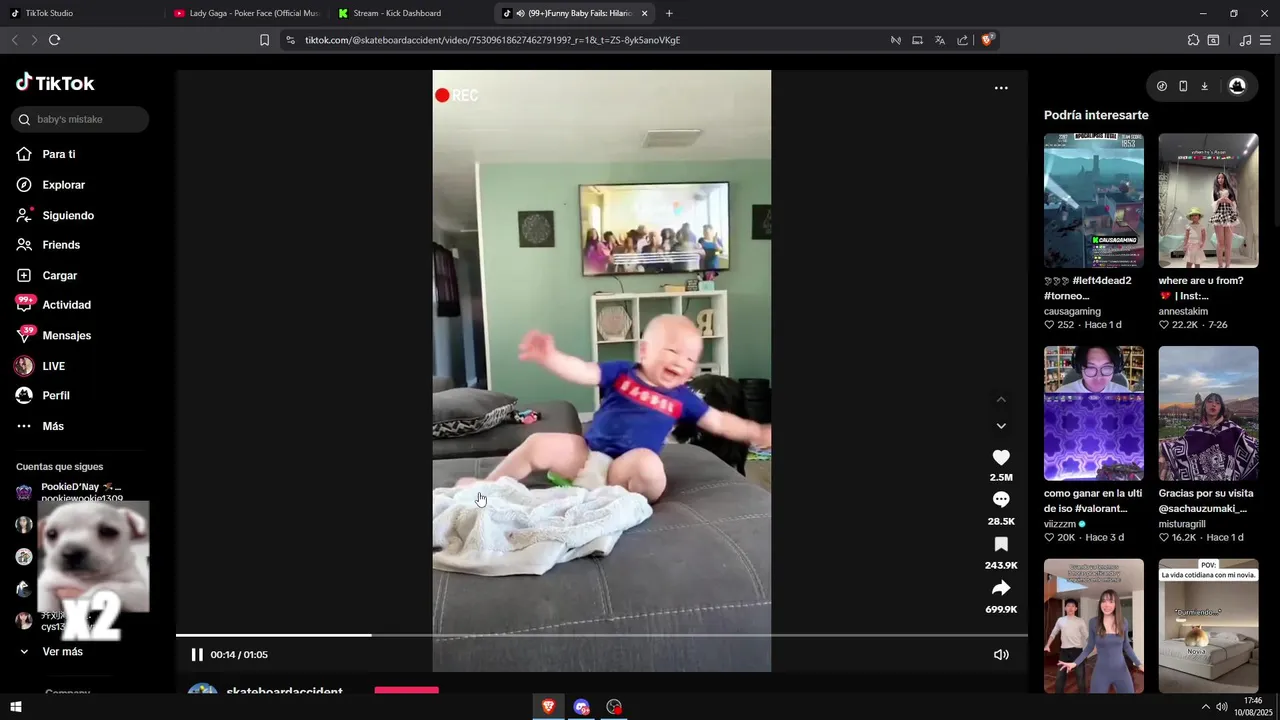Open Brave Shields lion icon
This screenshot has height=720, width=1280.
[987, 40]
